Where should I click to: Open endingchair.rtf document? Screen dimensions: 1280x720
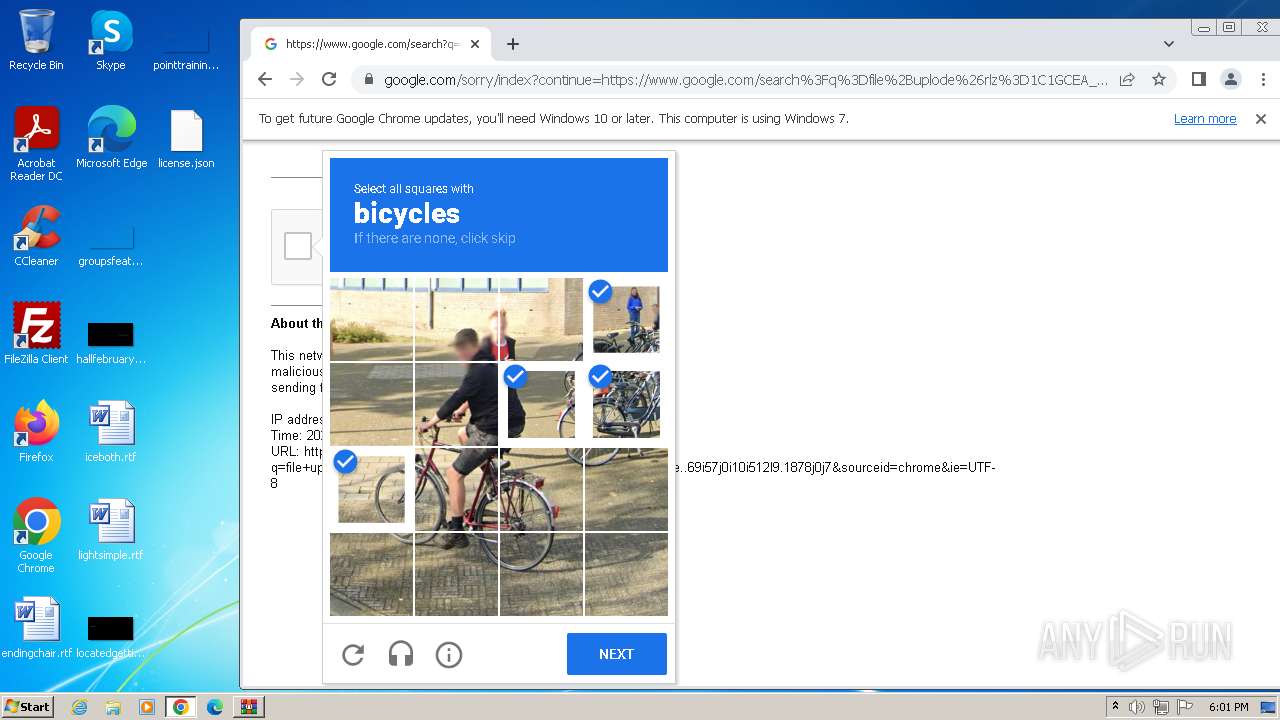[36, 628]
